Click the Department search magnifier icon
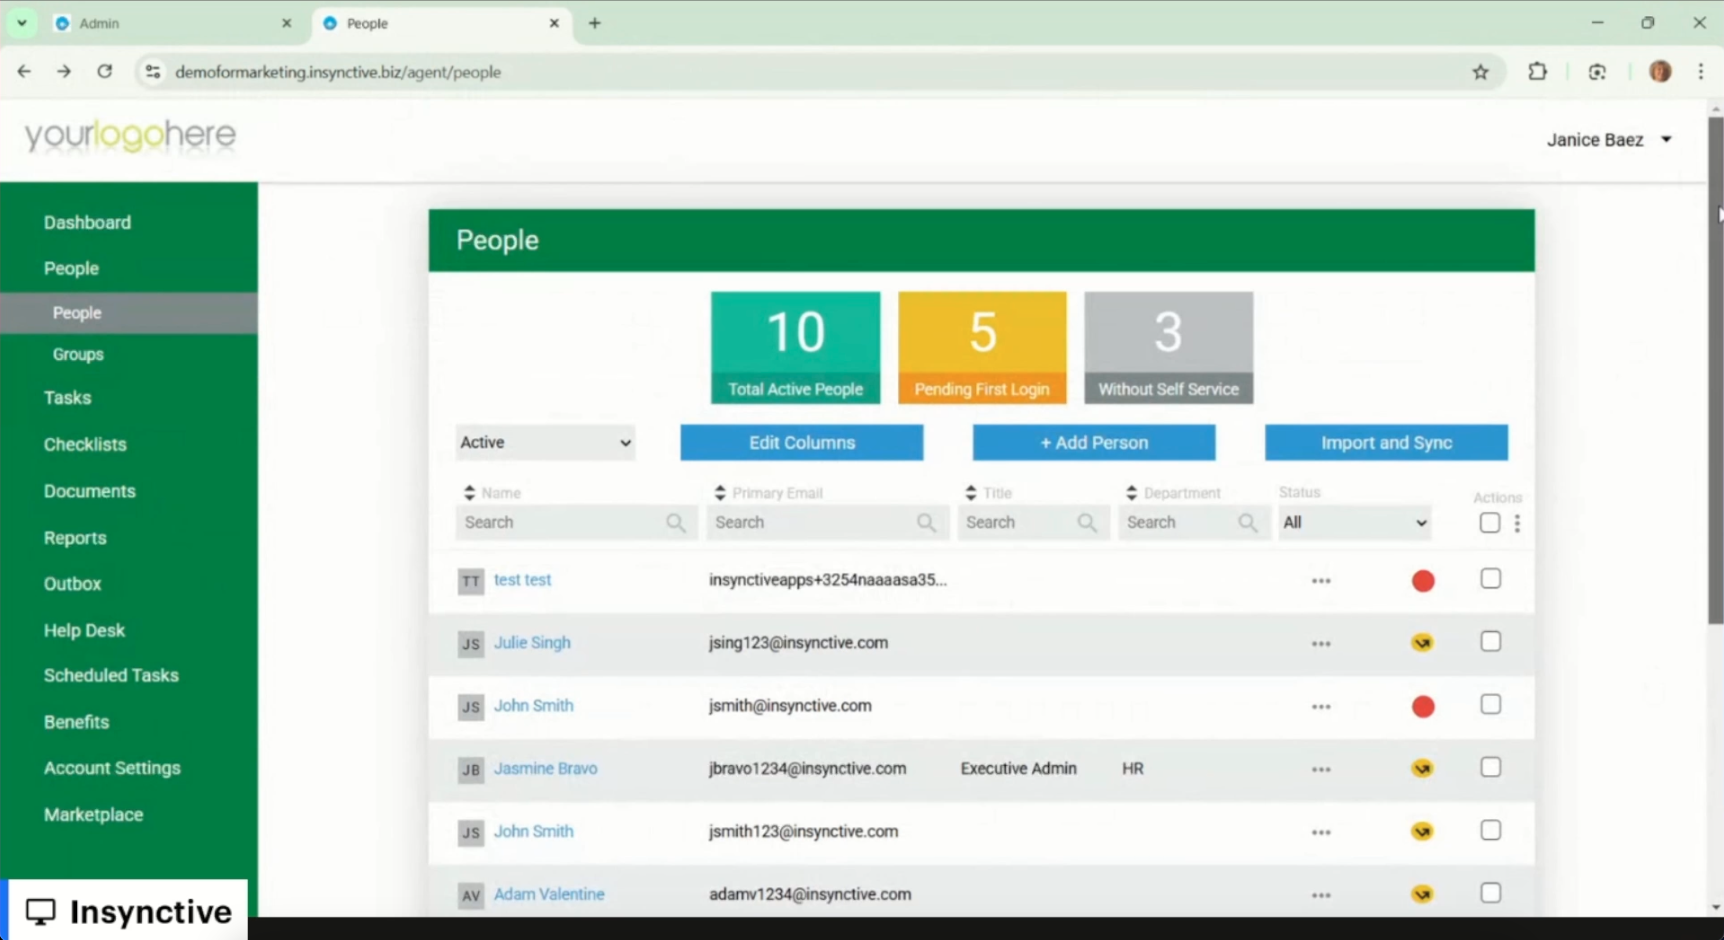This screenshot has width=1724, height=940. (1248, 523)
